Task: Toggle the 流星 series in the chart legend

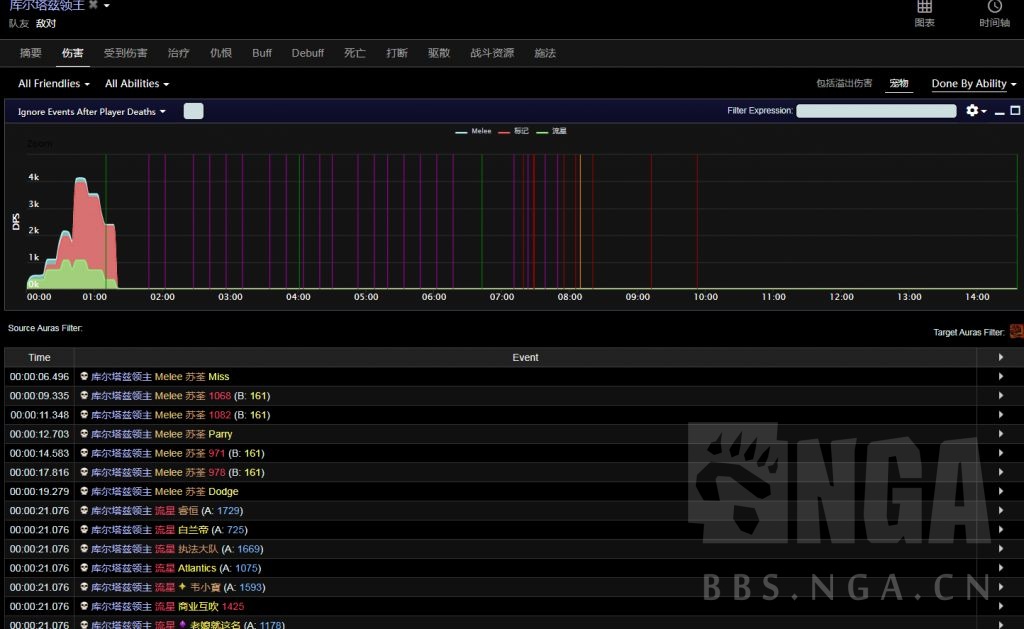Action: (x=552, y=131)
